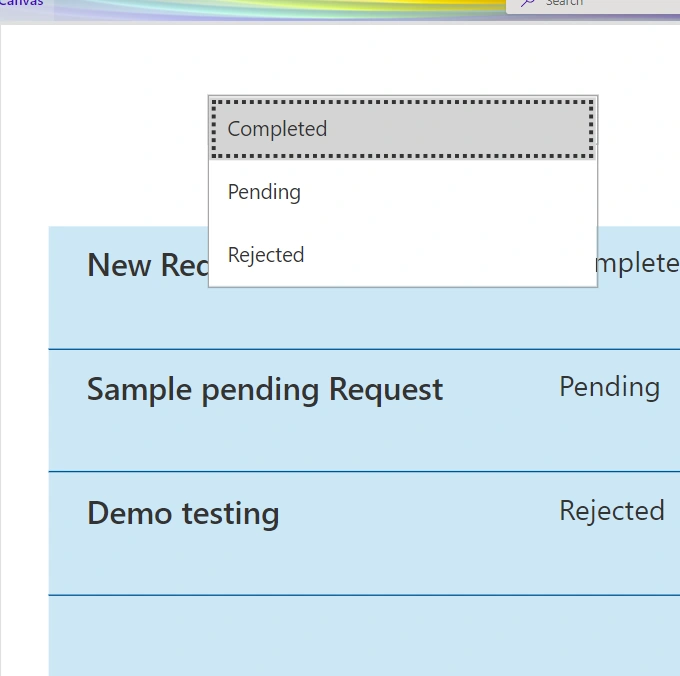Click the divider line under New Request row
The image size is (680, 676).
pyautogui.click(x=364, y=349)
